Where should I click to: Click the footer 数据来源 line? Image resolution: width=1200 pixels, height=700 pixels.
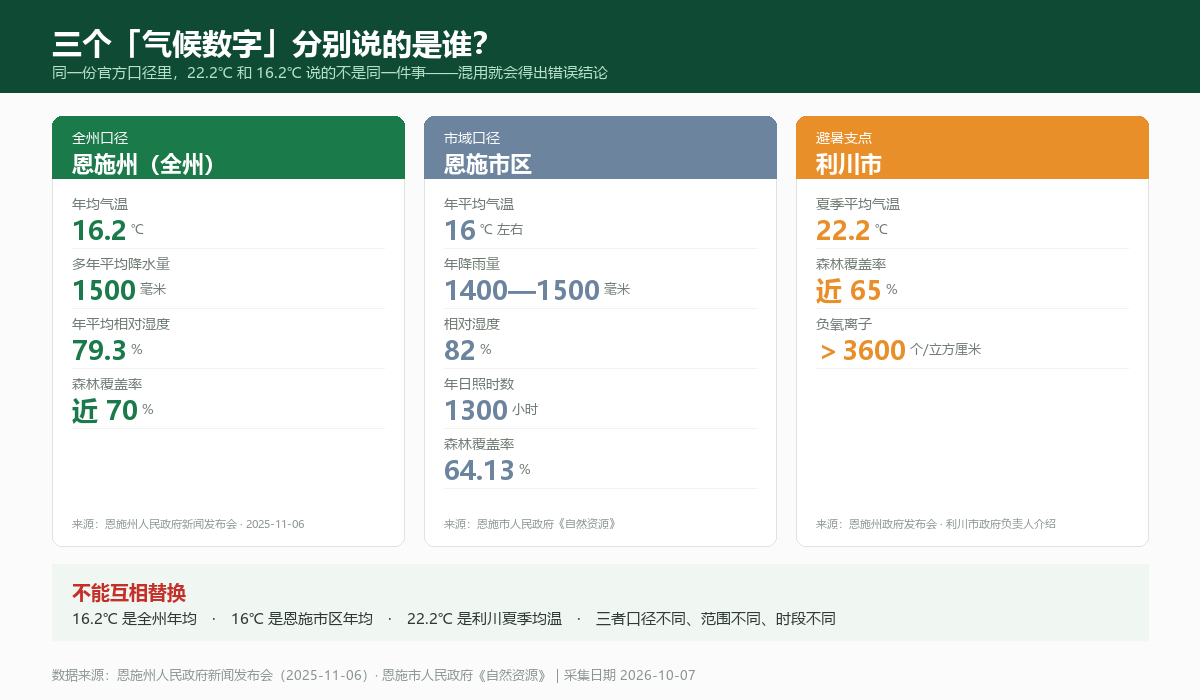click(x=373, y=675)
